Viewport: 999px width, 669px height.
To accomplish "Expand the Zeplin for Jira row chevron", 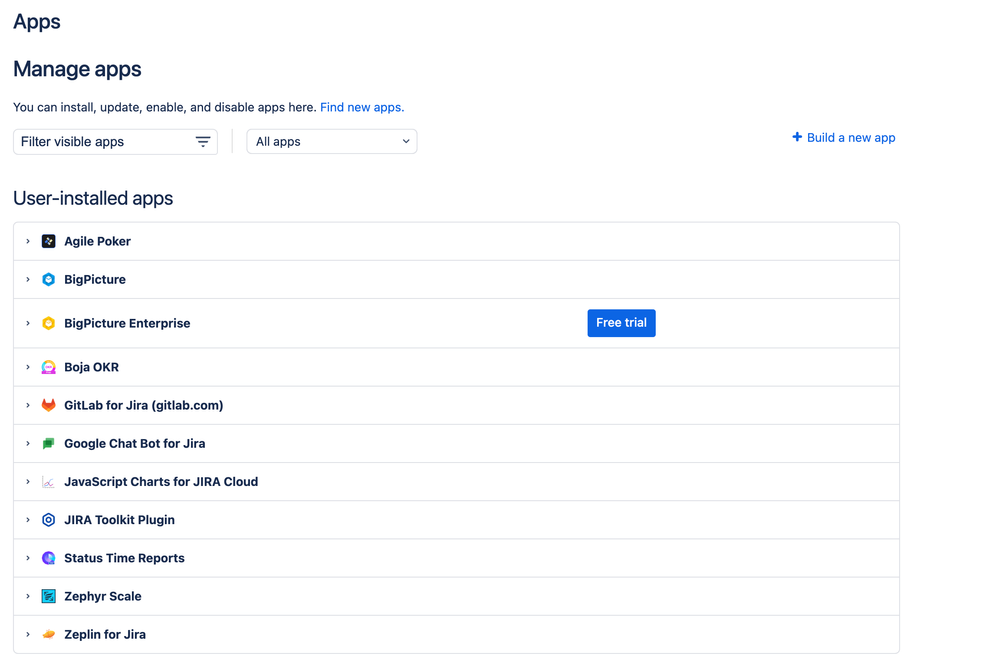I will point(28,635).
